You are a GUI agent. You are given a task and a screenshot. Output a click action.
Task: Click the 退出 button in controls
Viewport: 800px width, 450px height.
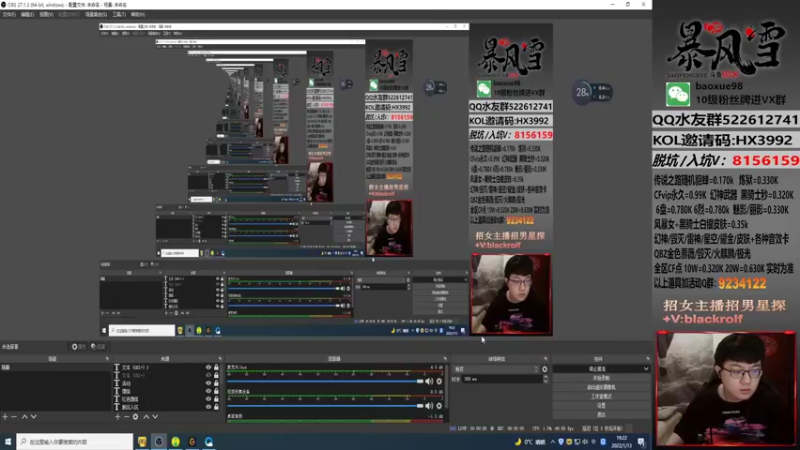(601, 415)
